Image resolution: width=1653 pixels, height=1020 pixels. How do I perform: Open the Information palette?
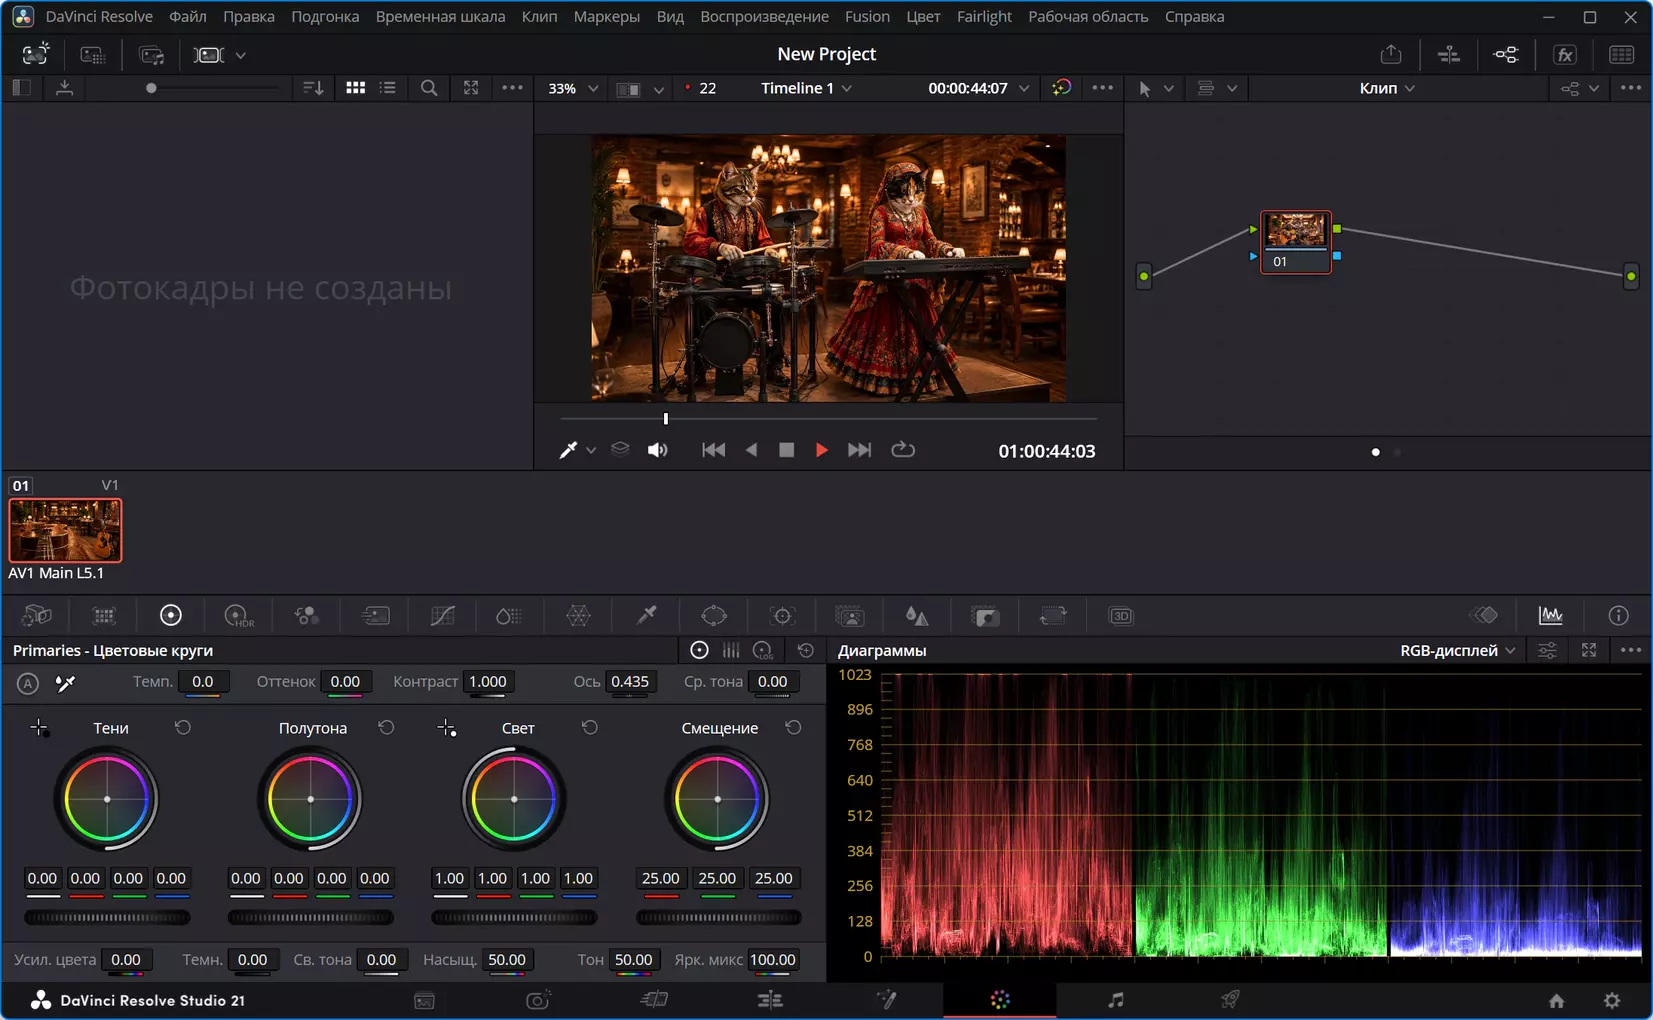coord(1618,616)
